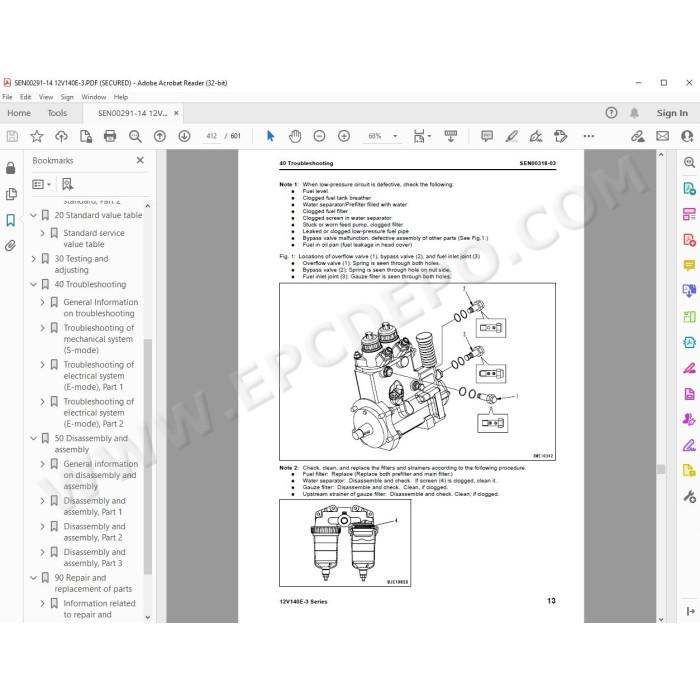Collapse the 40 Troubleshooting bookmark
The width and height of the screenshot is (700, 700).
[33, 284]
